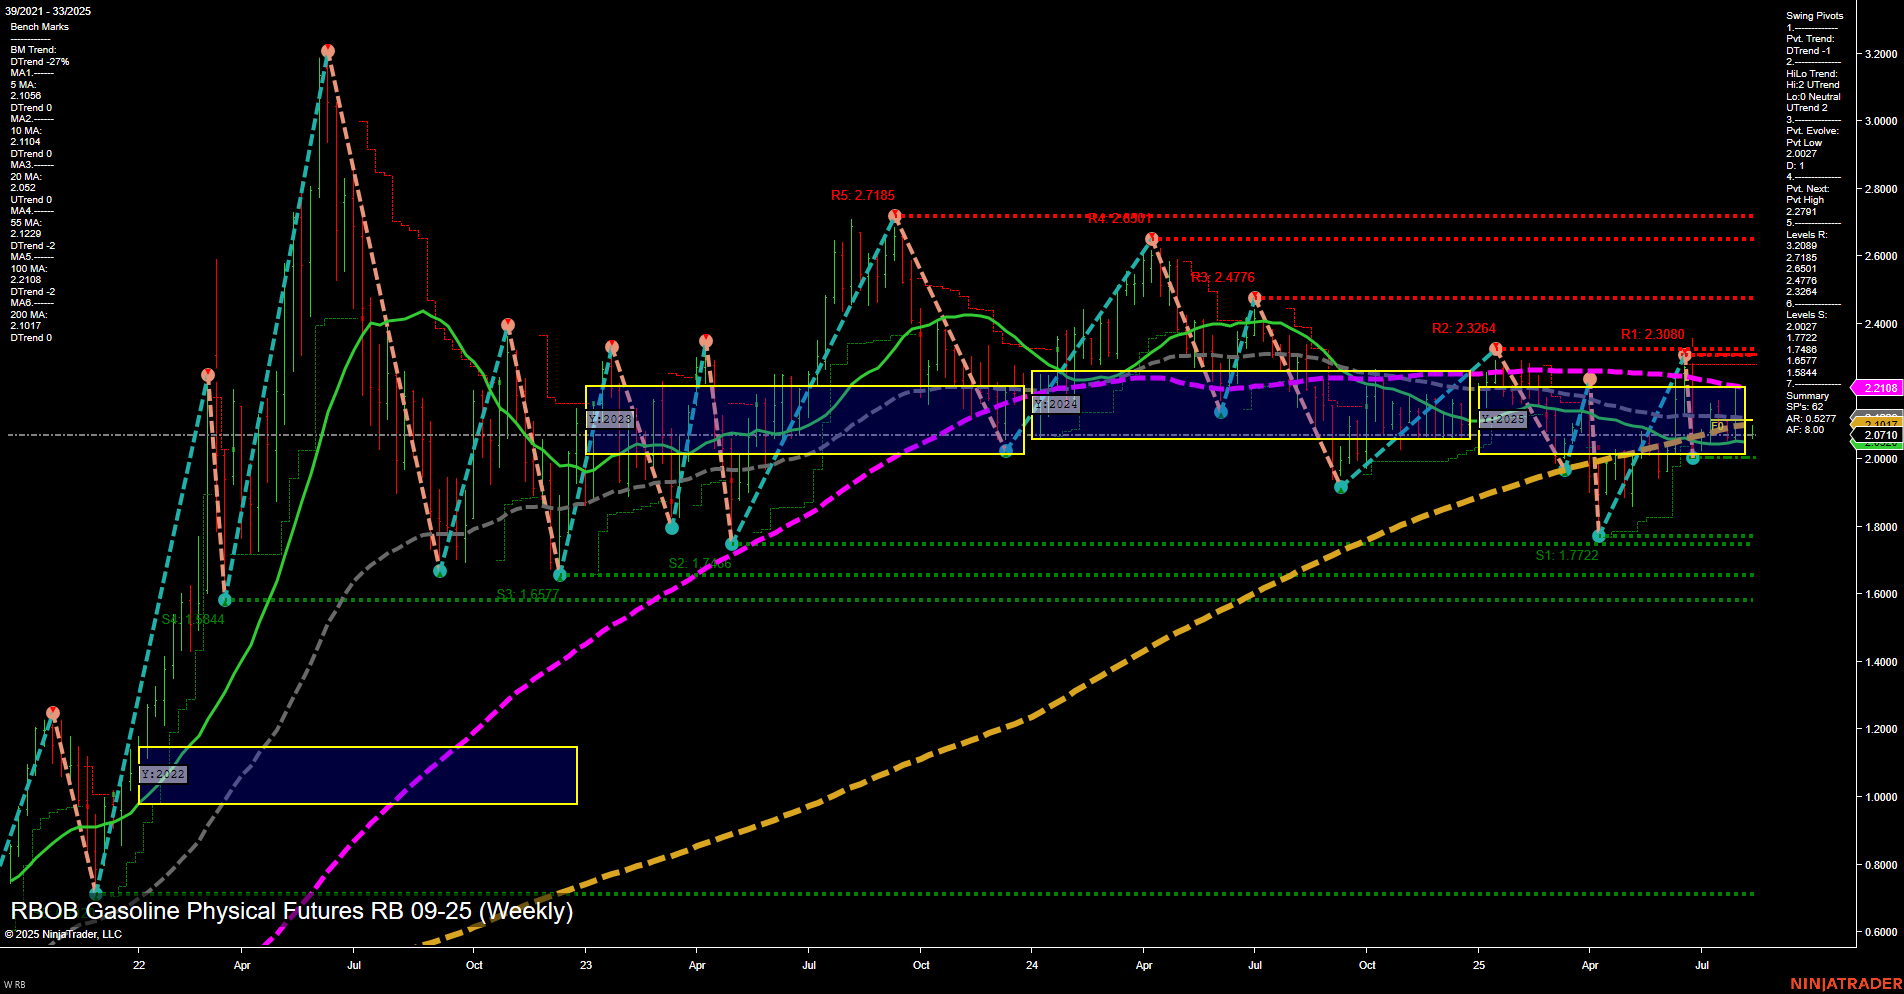This screenshot has width=1904, height=994.
Task: Toggle the Y:2022 region label
Action: click(163, 772)
